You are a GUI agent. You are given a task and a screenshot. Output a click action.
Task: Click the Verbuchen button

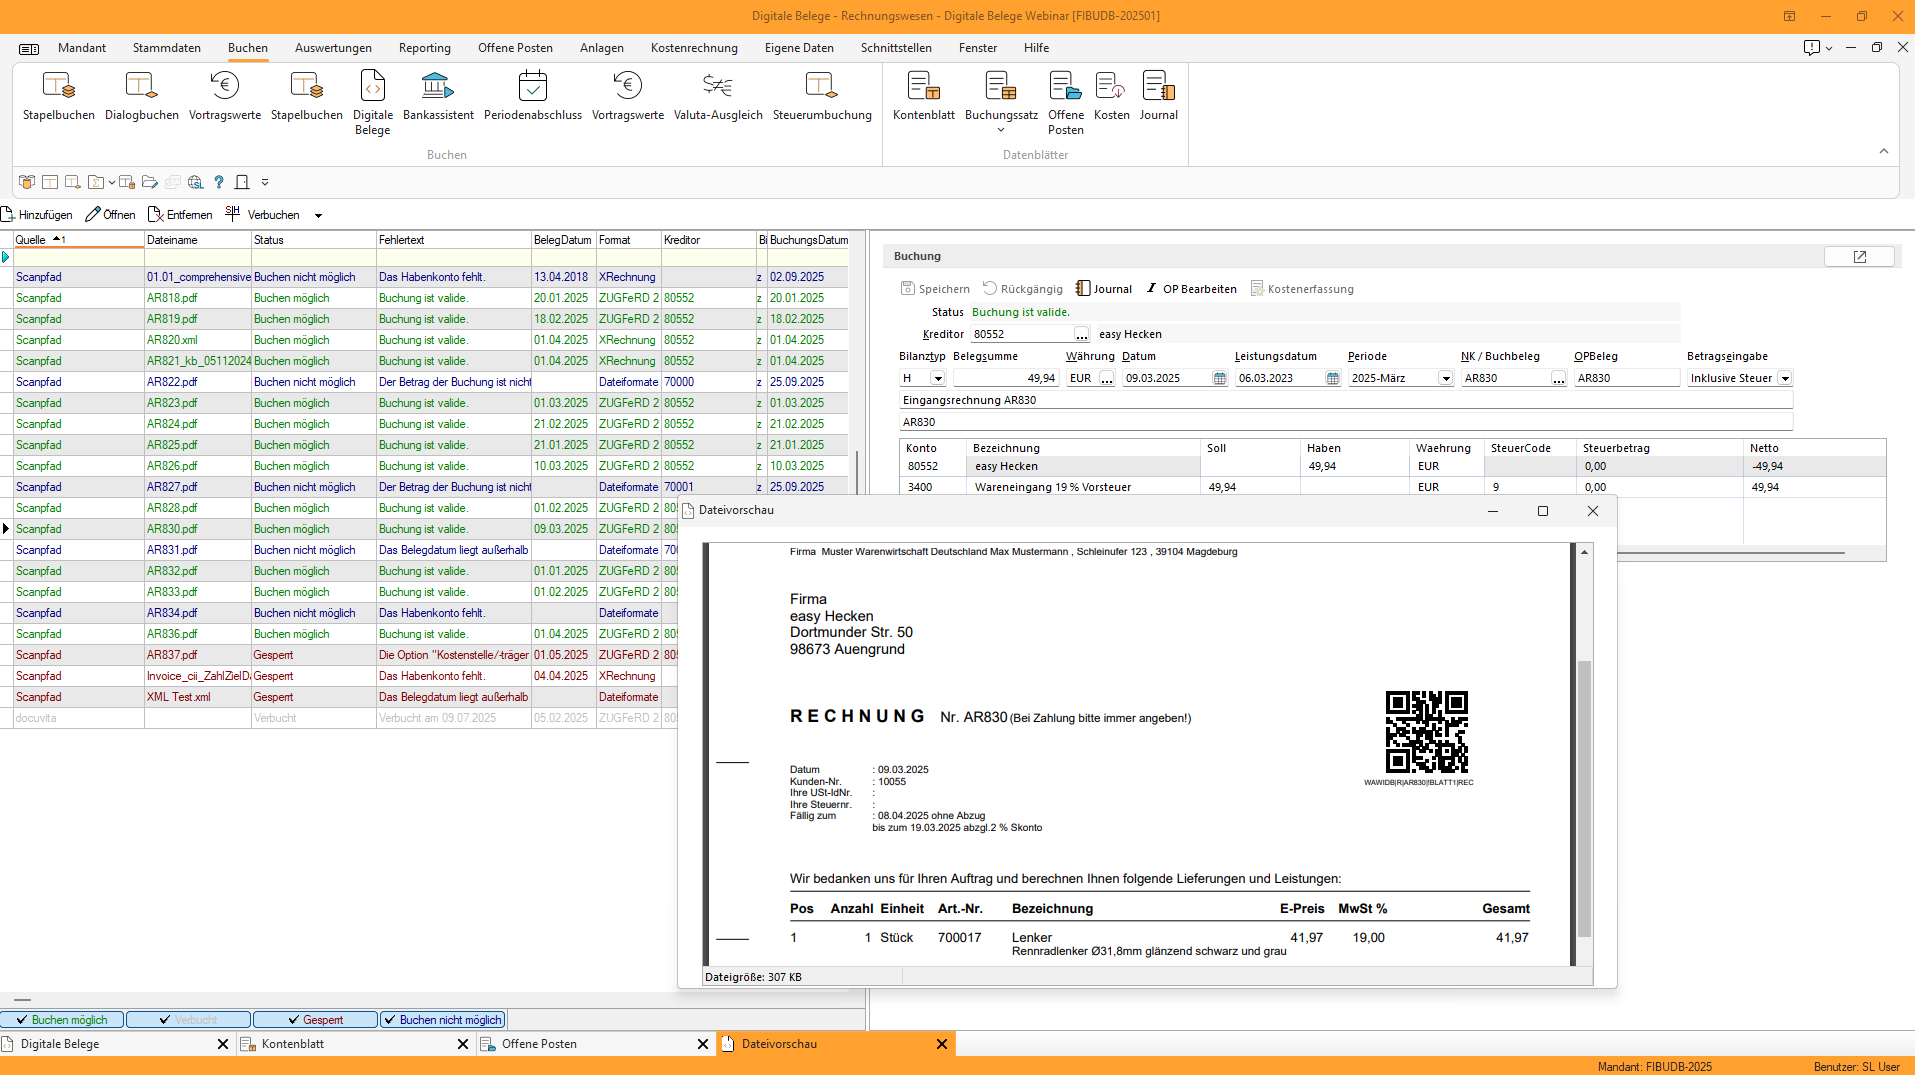[271, 214]
